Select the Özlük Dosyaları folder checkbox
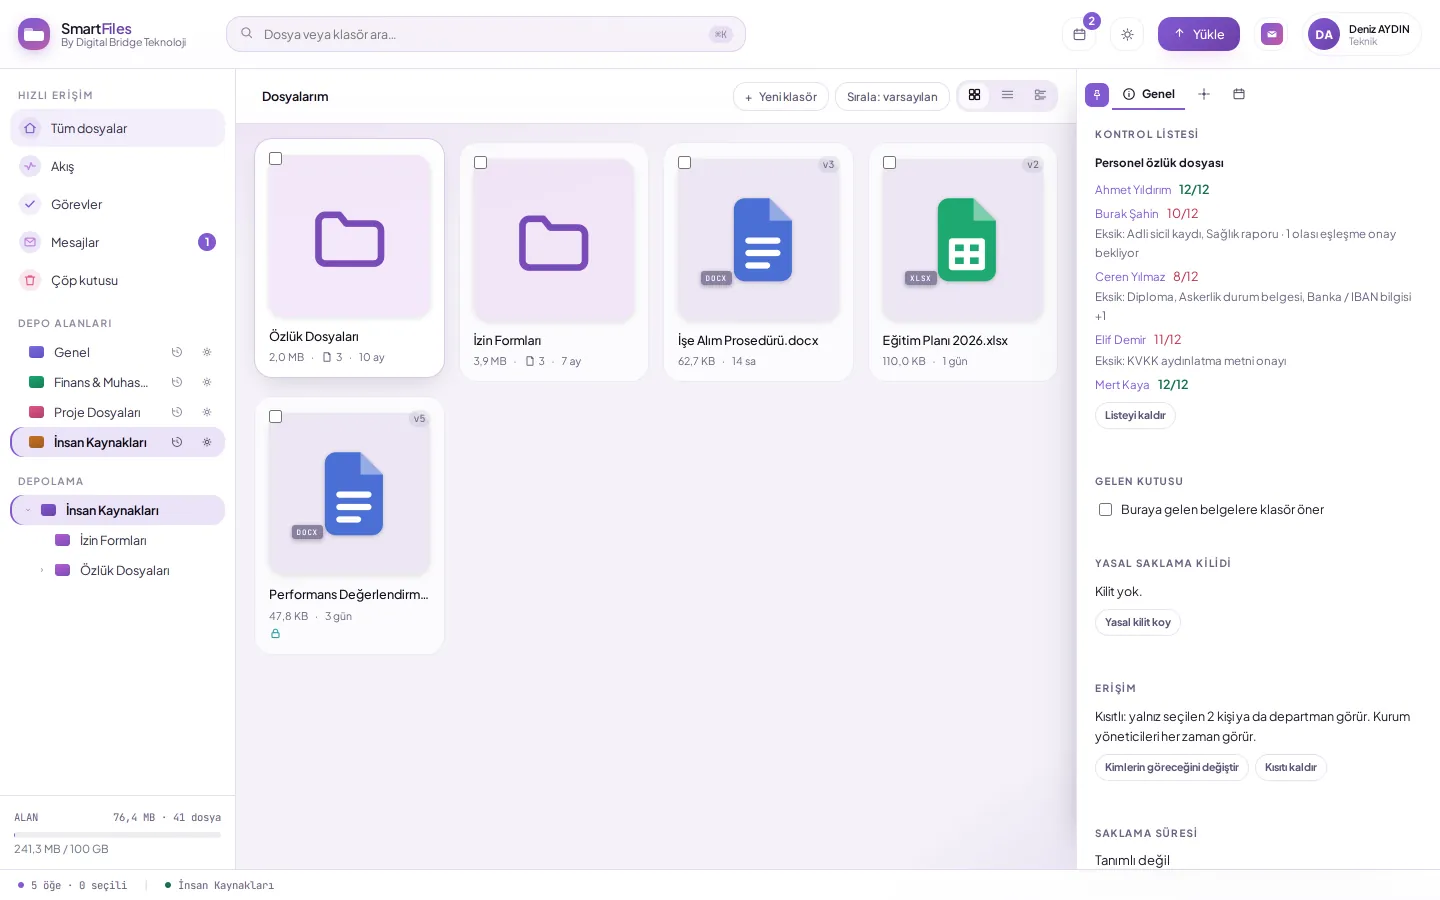1440x900 pixels. [x=276, y=159]
